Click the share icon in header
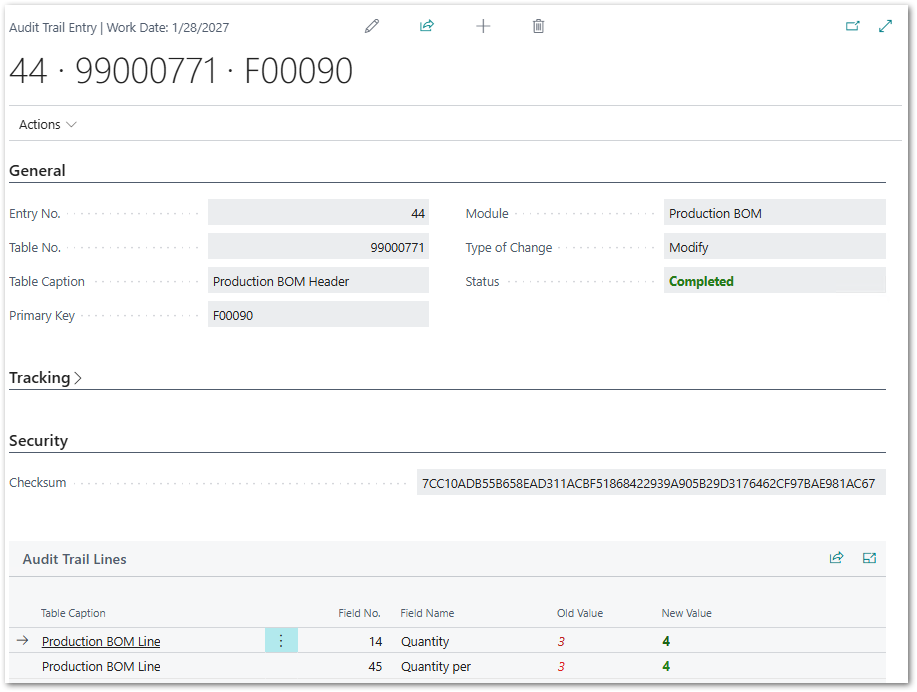 [427, 27]
